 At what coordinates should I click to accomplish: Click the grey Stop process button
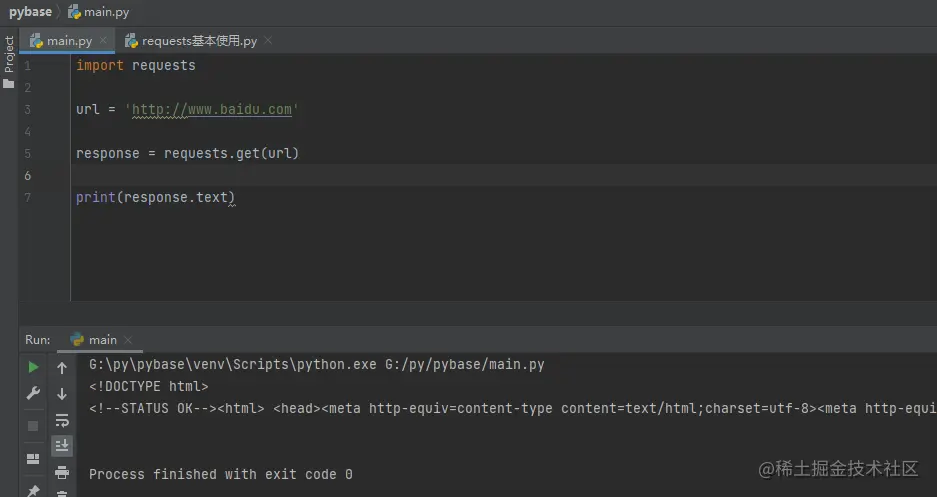point(33,426)
